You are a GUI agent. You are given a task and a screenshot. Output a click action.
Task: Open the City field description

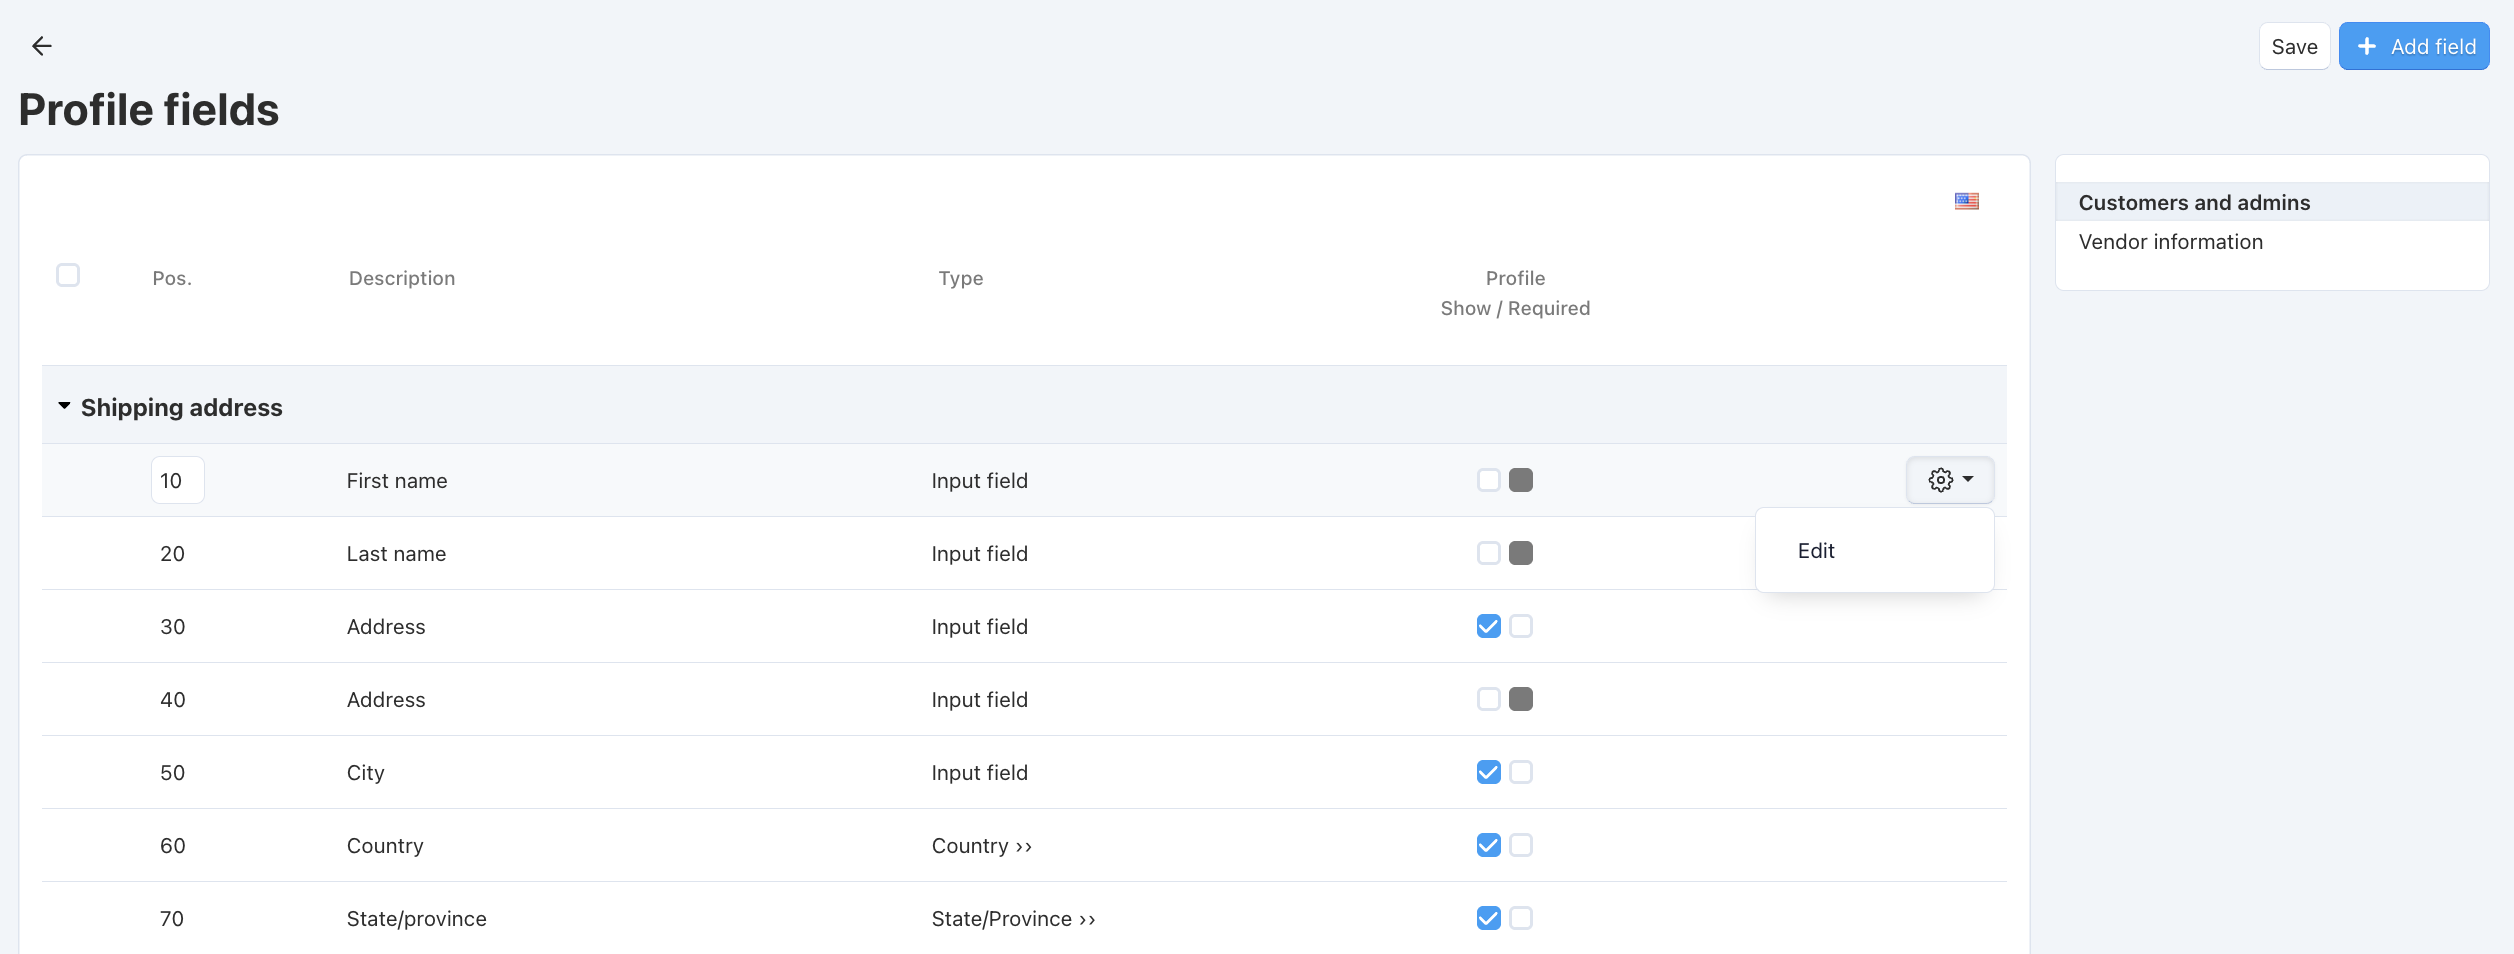[x=365, y=773]
